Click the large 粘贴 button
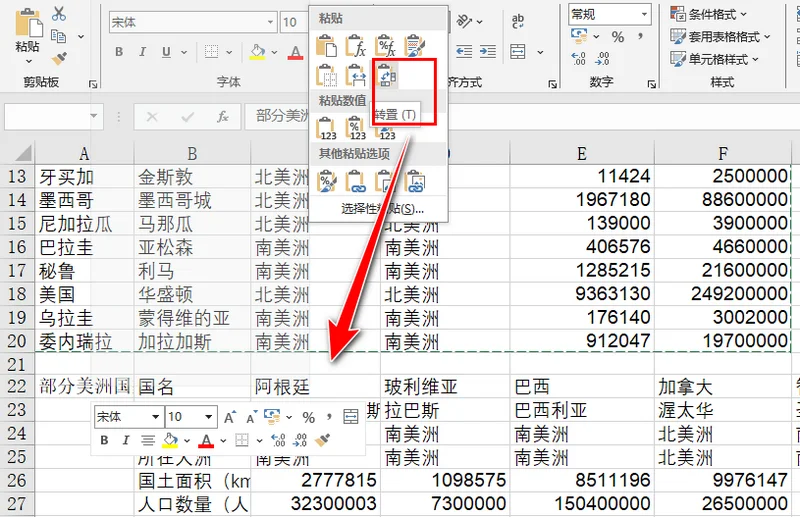 tap(28, 30)
